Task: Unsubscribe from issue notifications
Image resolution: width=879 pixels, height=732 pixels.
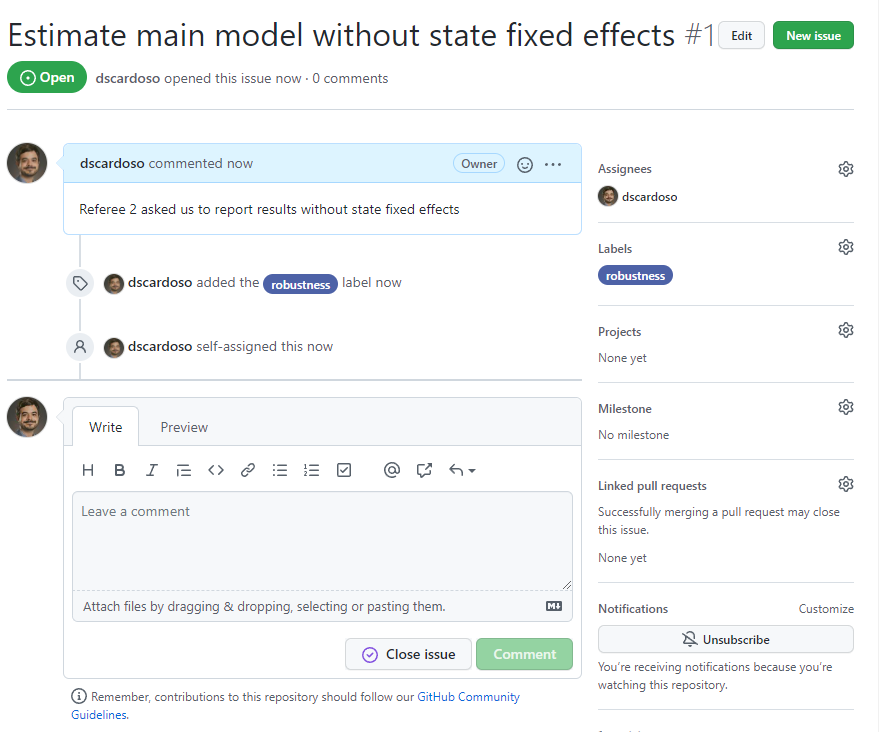Action: [x=725, y=639]
